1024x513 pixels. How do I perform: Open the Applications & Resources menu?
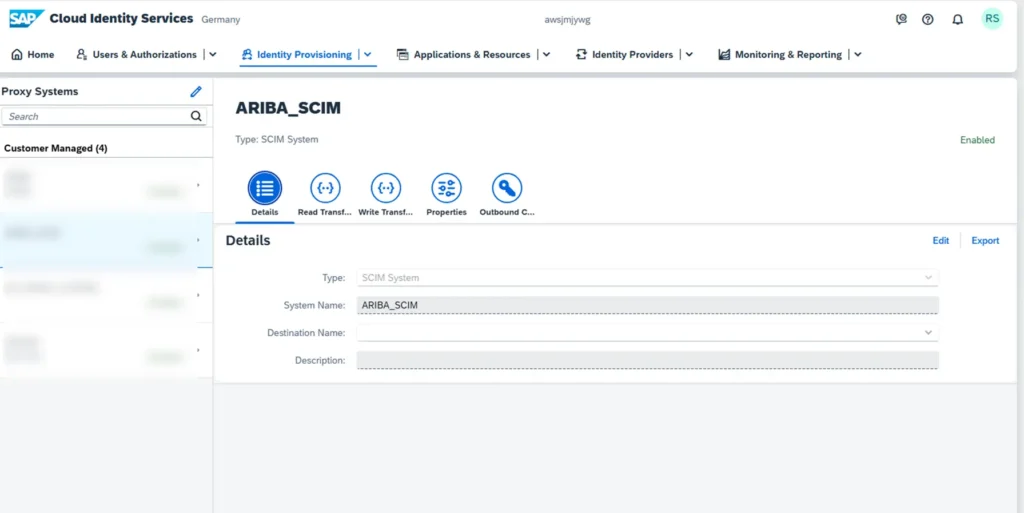464,55
